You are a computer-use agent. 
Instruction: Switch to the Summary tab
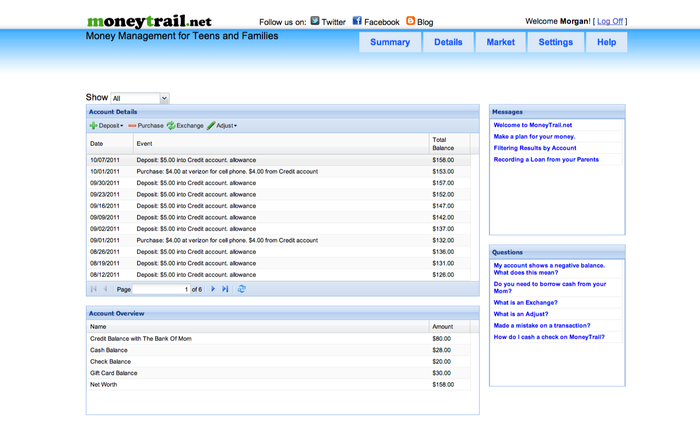click(x=390, y=42)
